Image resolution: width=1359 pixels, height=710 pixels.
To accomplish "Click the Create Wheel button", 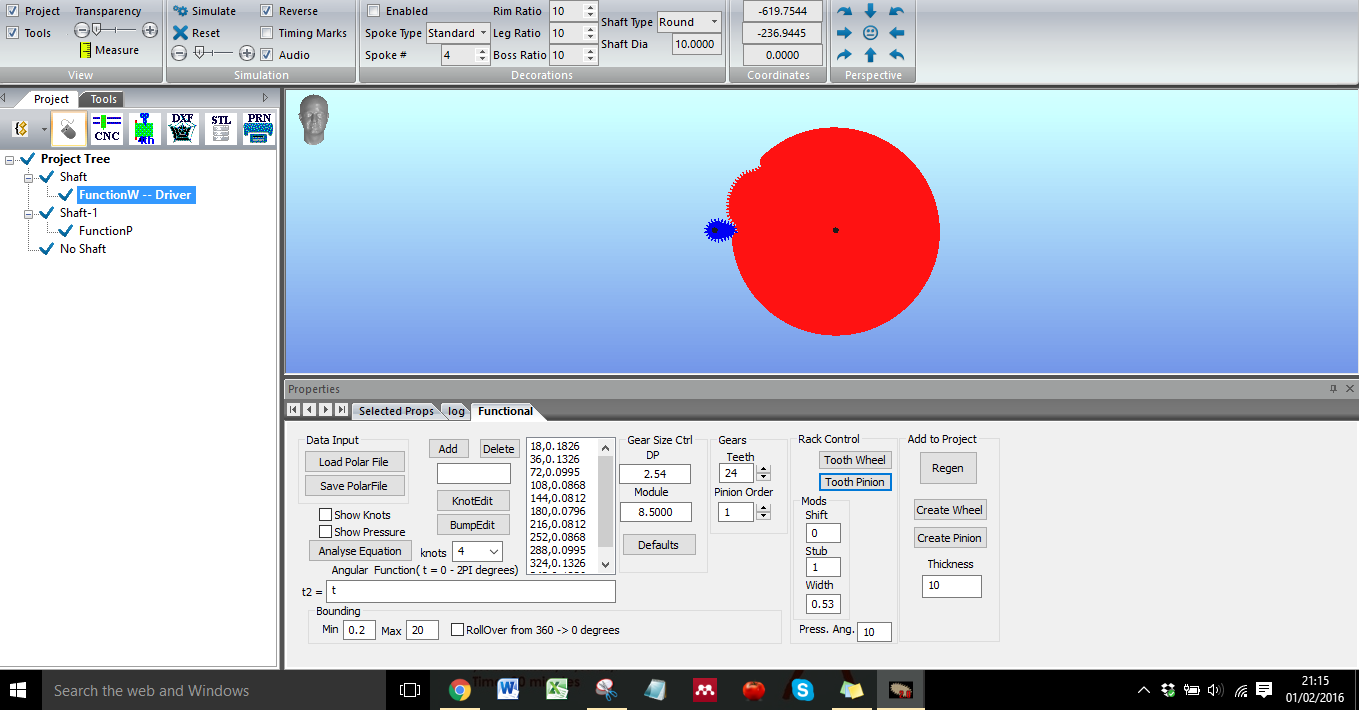I will 949,510.
